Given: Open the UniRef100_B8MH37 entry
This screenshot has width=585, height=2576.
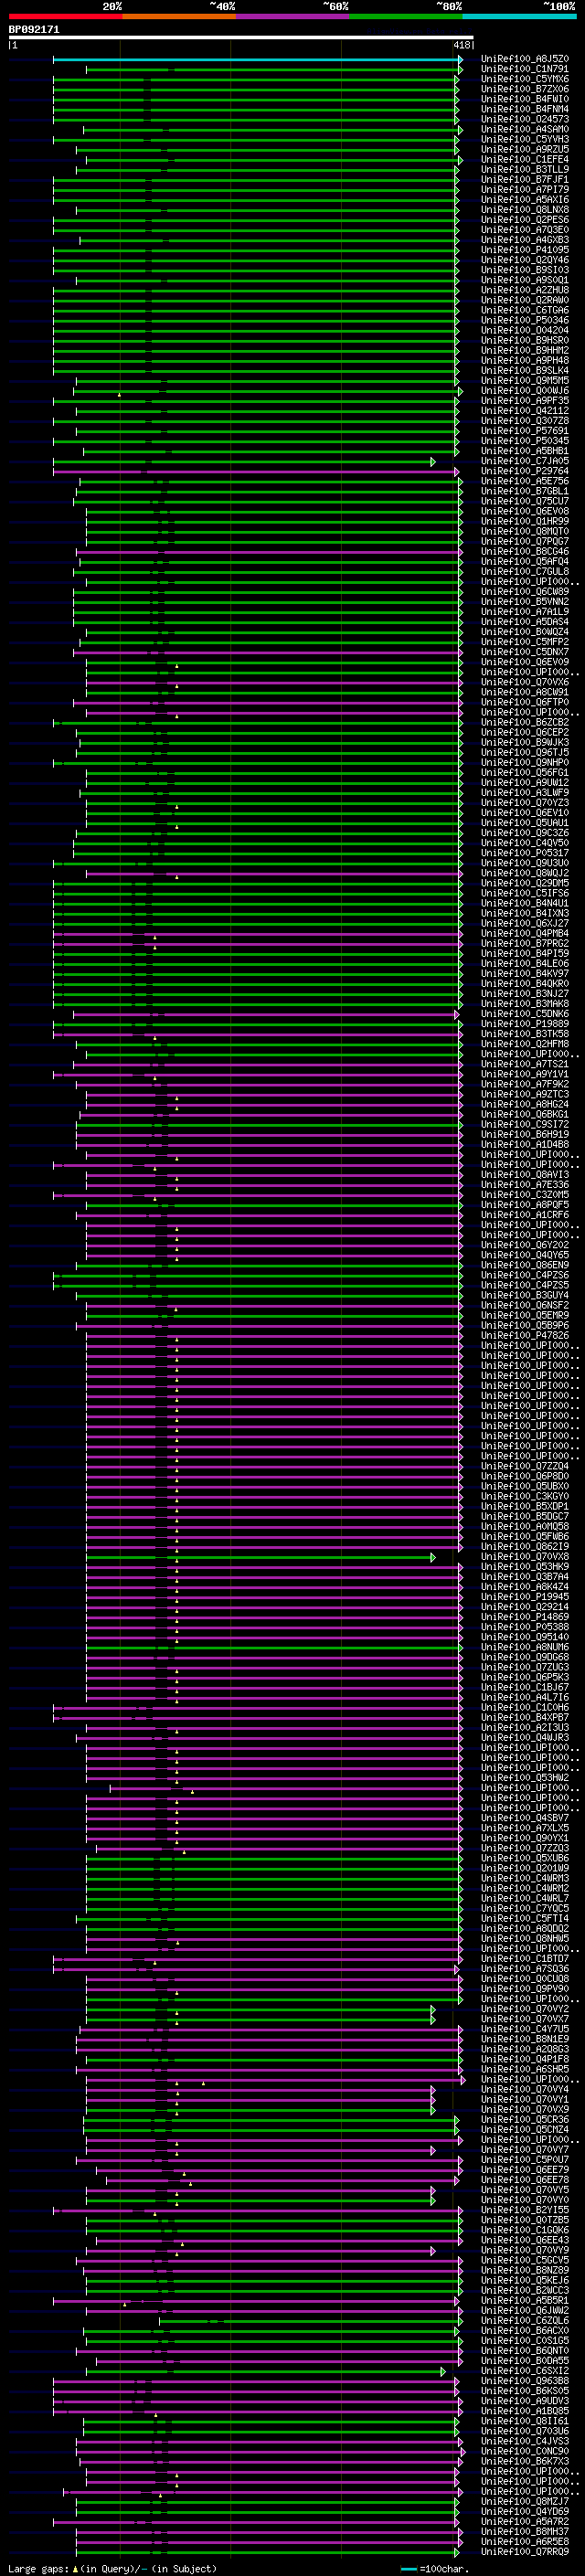Looking at the screenshot, I should [x=524, y=2531].
